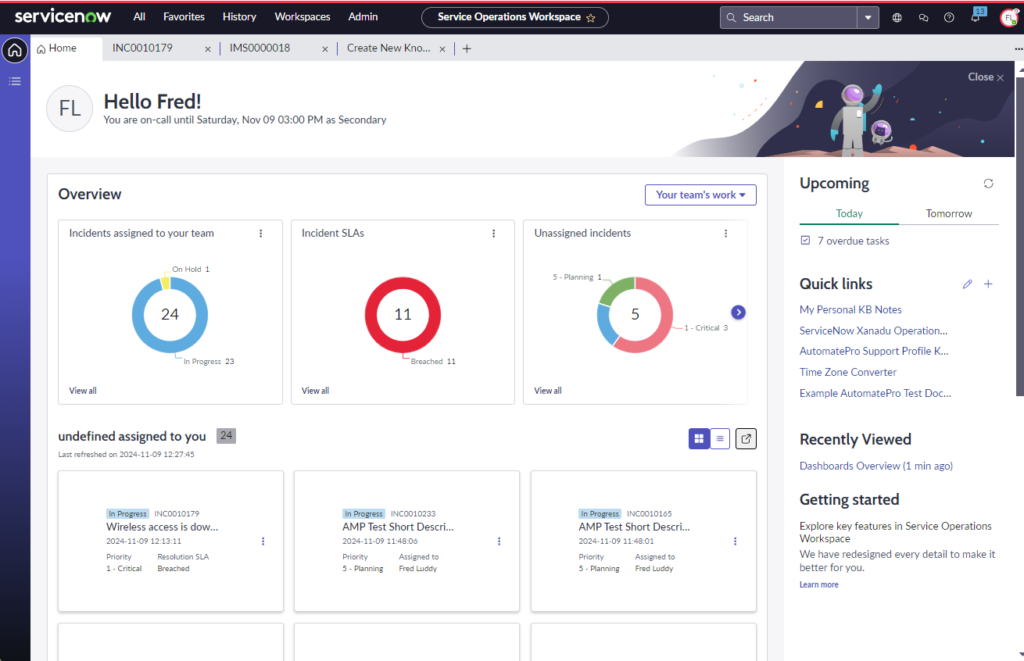
Task: Favorite the Service Operations Workspace star
Action: pyautogui.click(x=590, y=17)
